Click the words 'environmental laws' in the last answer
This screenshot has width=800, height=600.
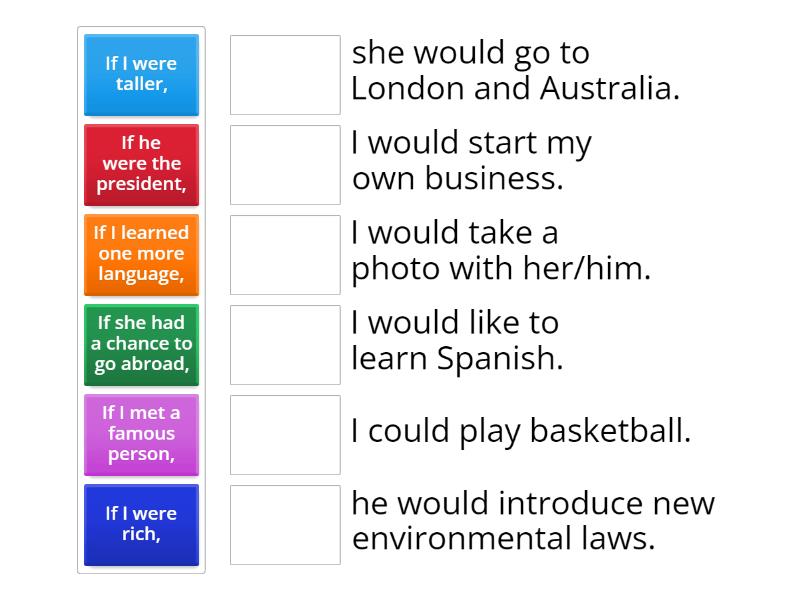point(504,539)
